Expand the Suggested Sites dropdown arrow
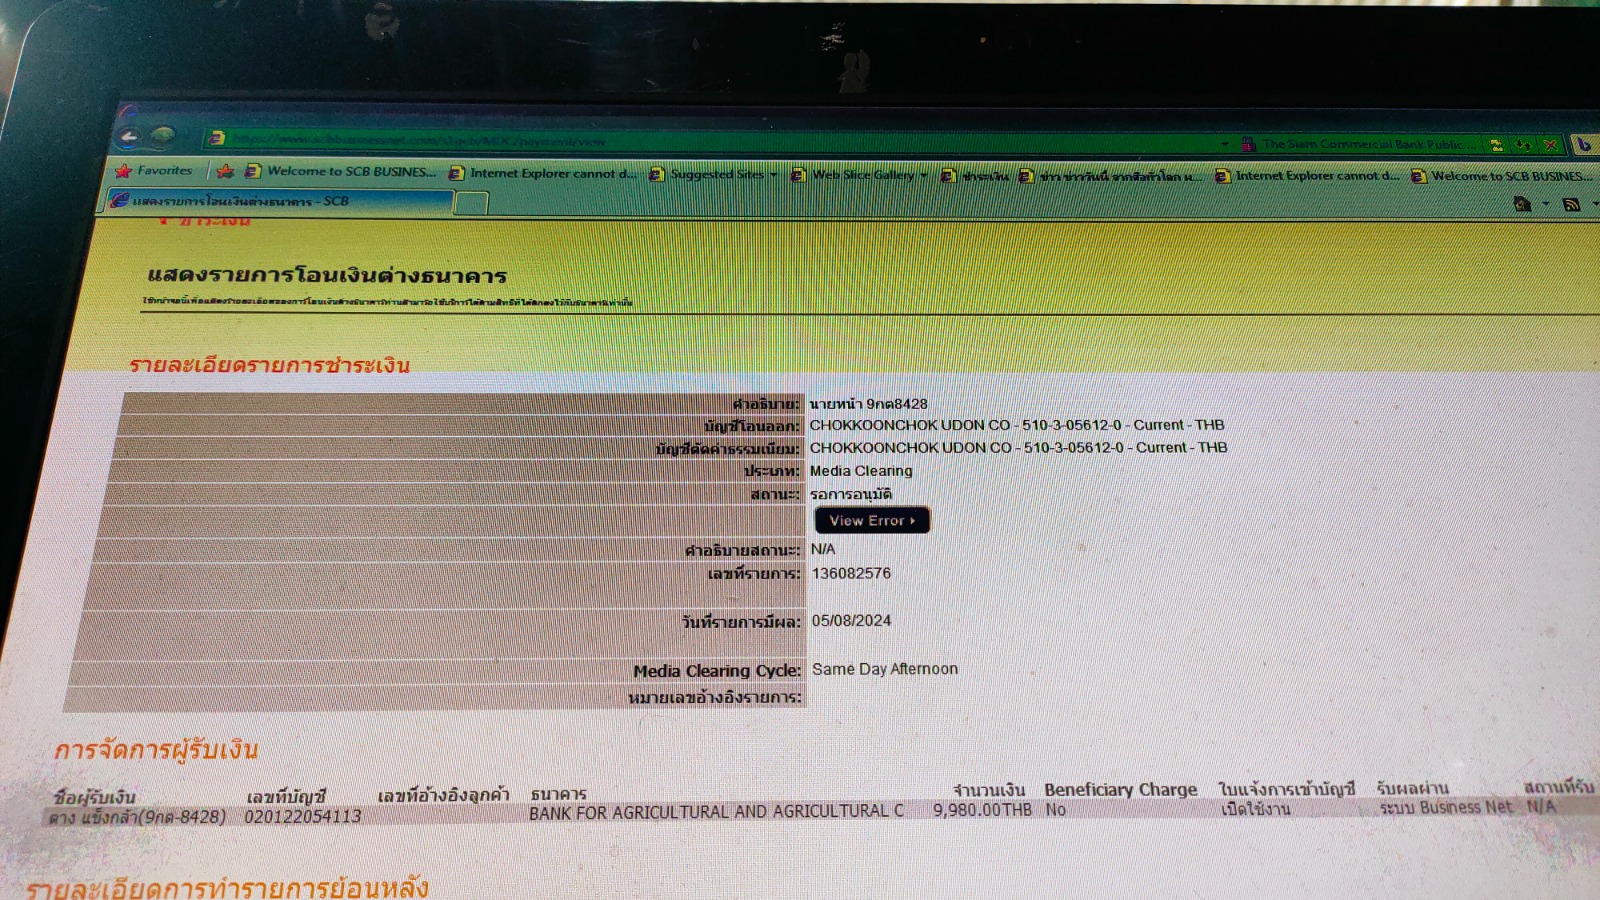 pos(773,175)
